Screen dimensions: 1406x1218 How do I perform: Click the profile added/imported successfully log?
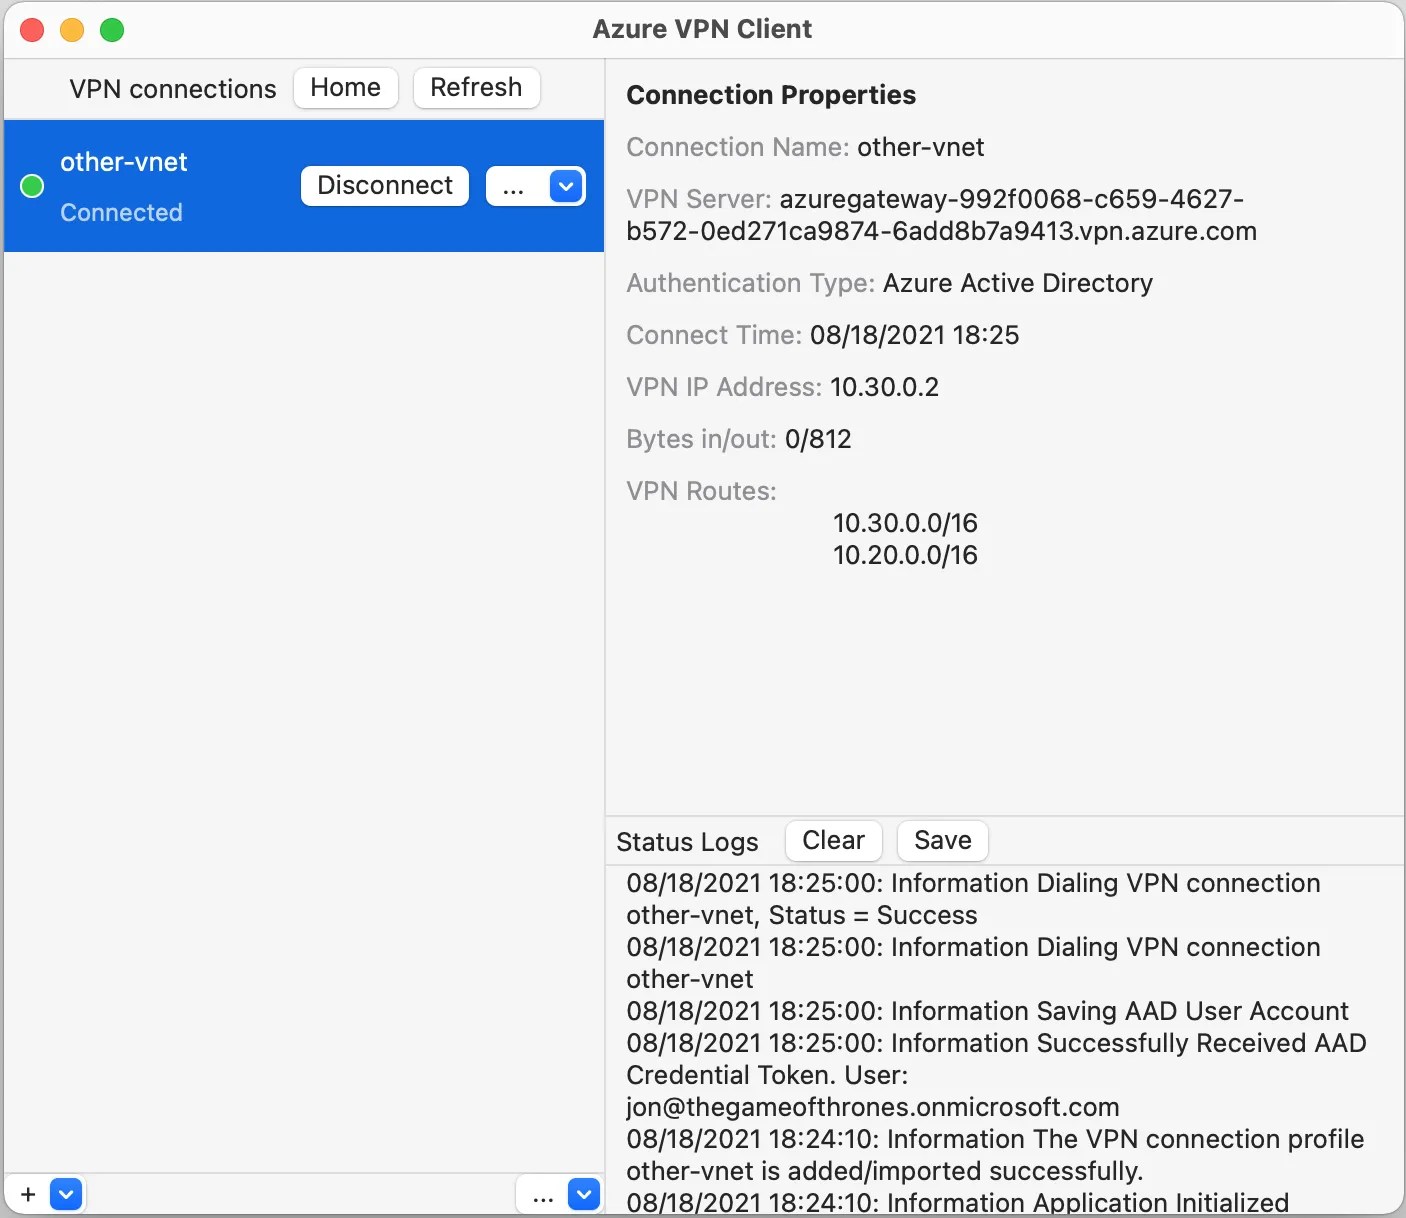coord(995,1155)
